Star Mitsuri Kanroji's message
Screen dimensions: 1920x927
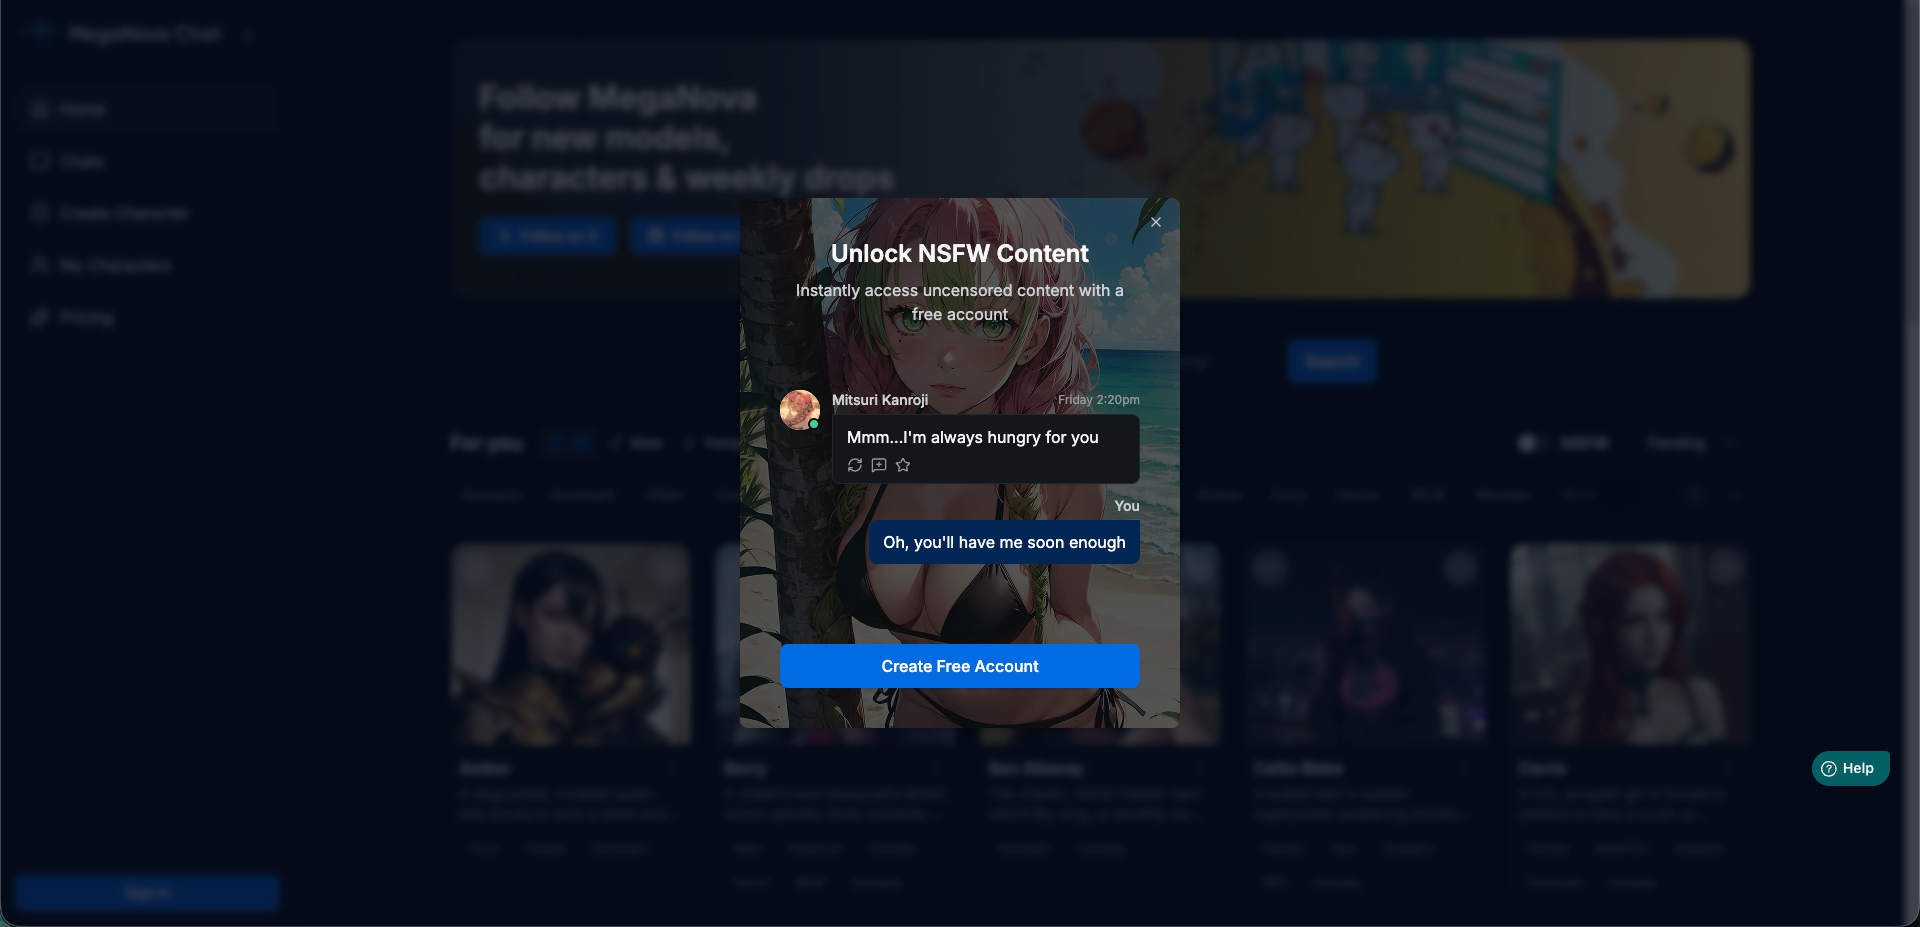pyautogui.click(x=903, y=465)
